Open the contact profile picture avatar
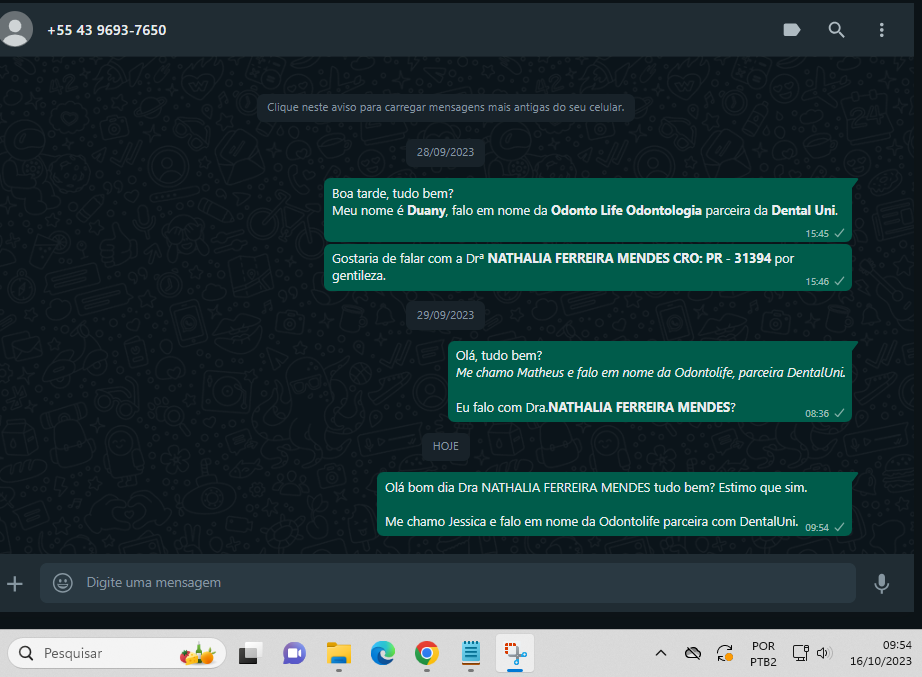Viewport: 922px width, 677px height. tap(15, 29)
